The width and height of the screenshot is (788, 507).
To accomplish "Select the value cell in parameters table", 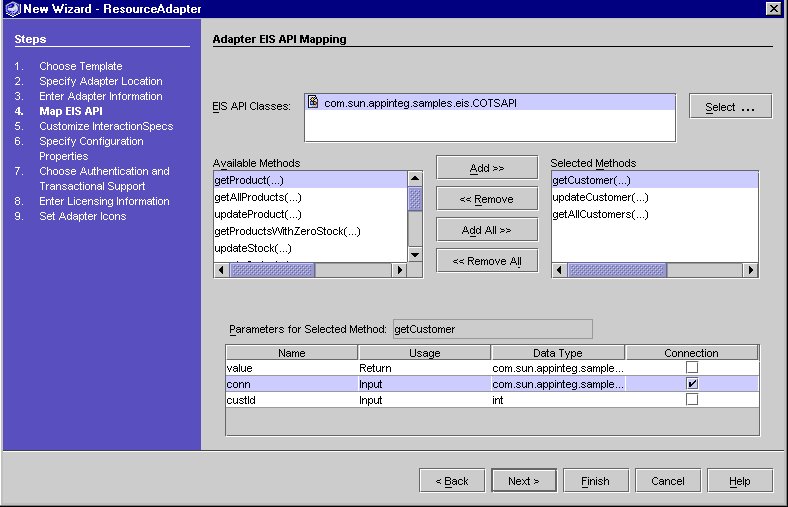I will pos(291,368).
